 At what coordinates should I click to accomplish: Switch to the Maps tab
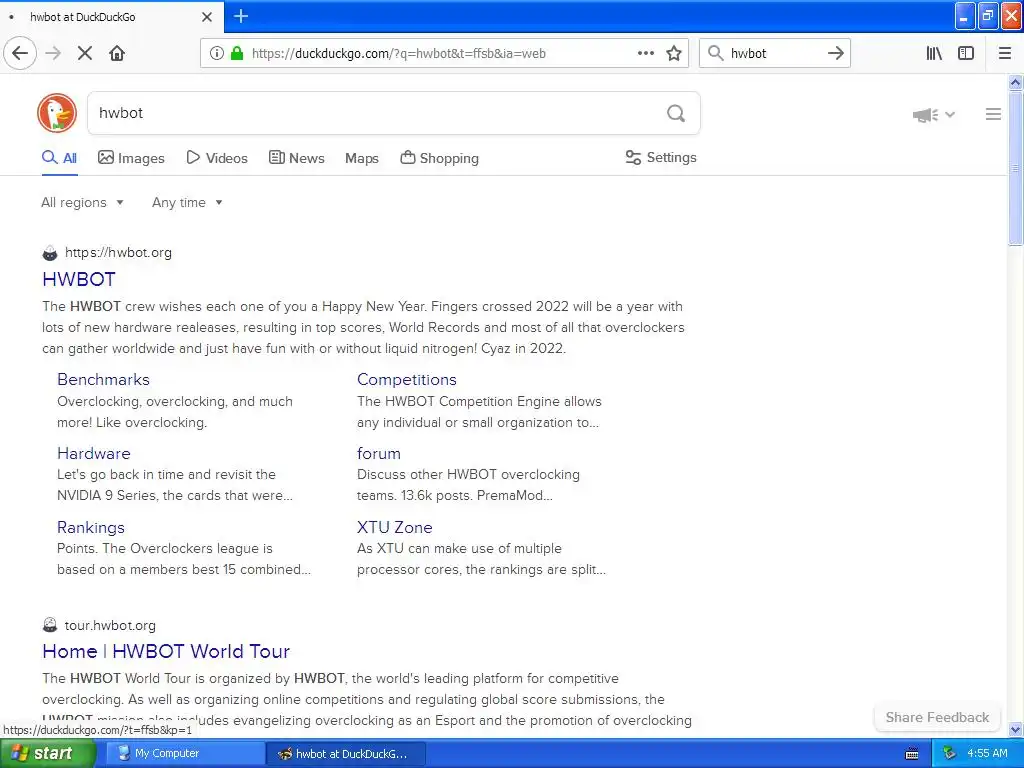[x=362, y=158]
